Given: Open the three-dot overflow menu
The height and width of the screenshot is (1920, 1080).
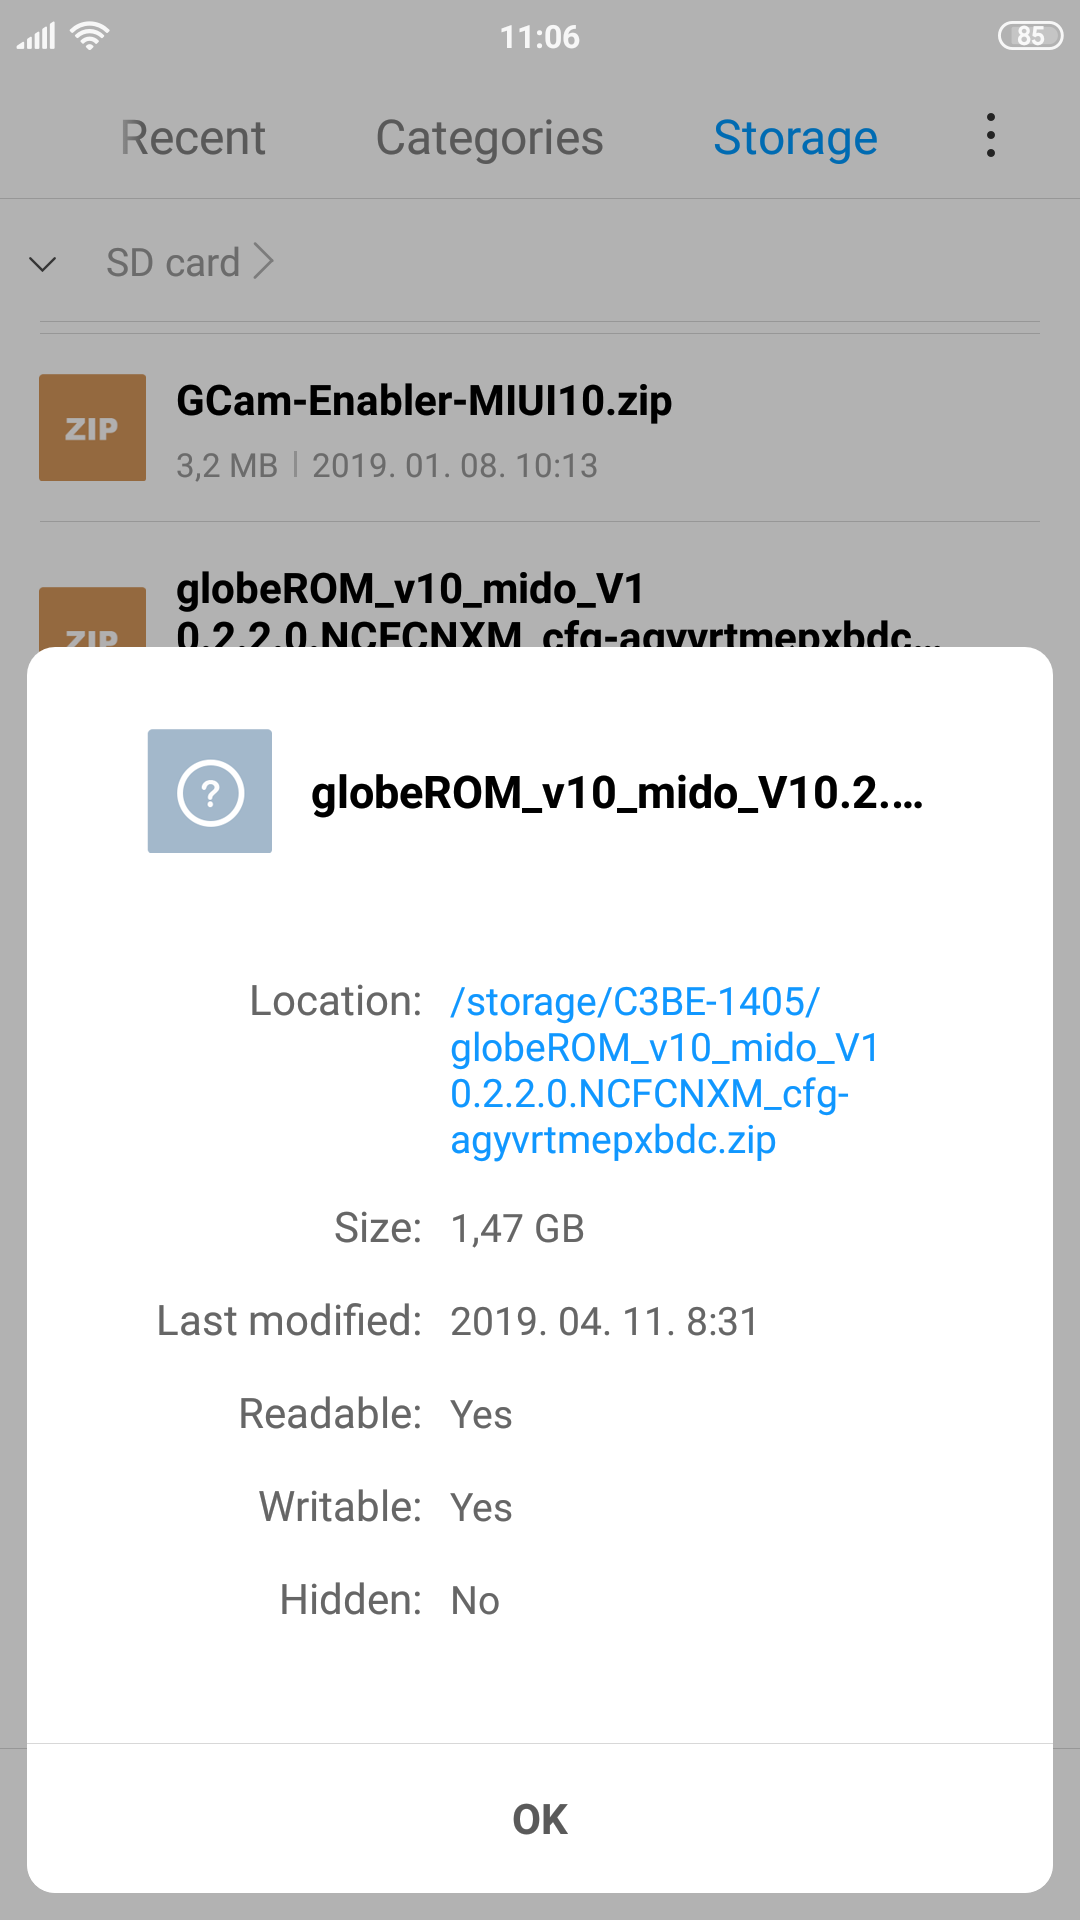Looking at the screenshot, I should (990, 136).
